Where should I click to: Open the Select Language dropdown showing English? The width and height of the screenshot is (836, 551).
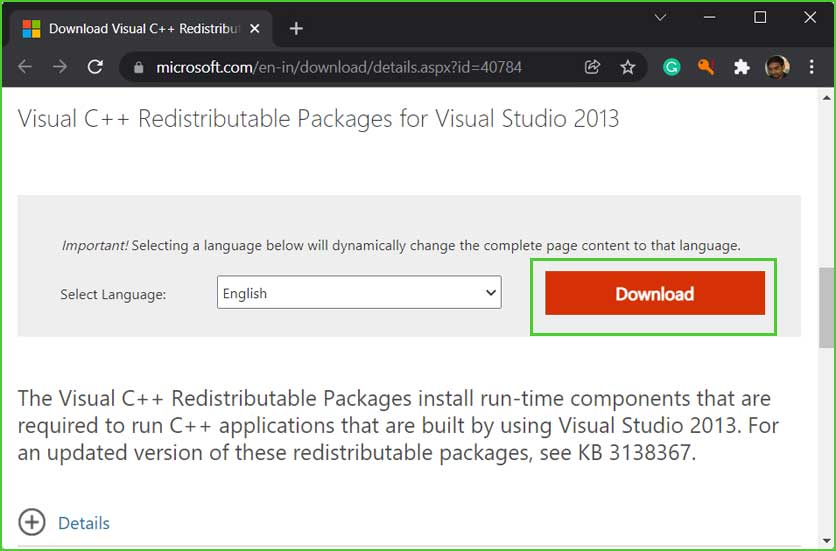click(359, 292)
